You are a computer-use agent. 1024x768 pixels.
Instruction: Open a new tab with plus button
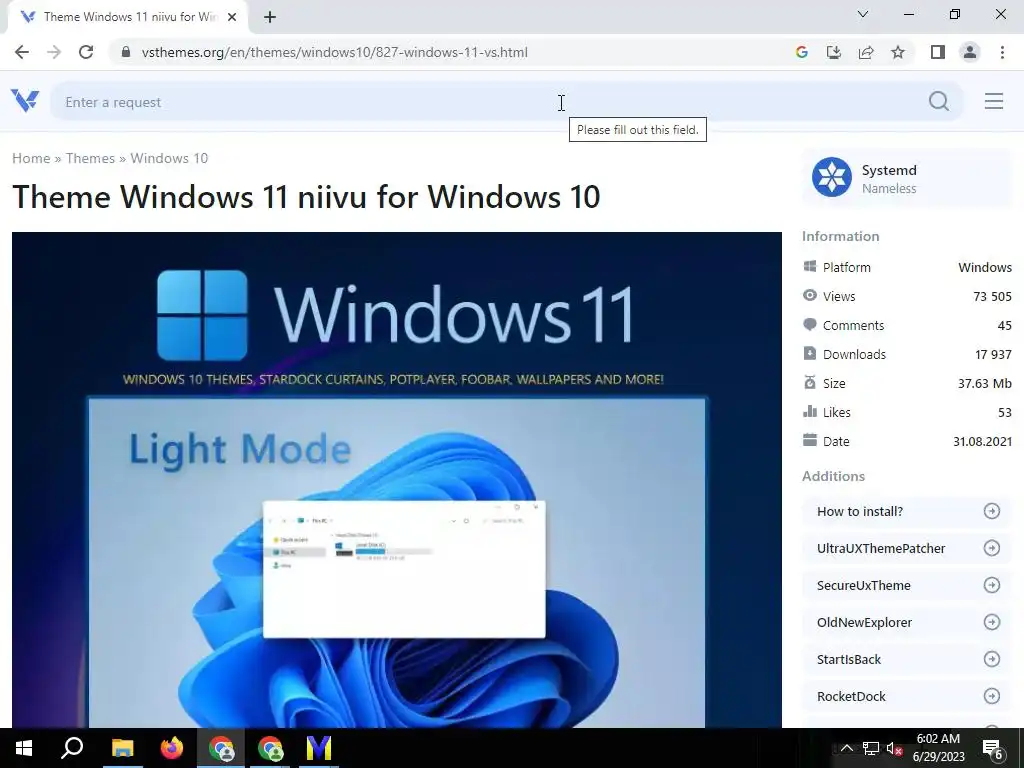(x=270, y=17)
